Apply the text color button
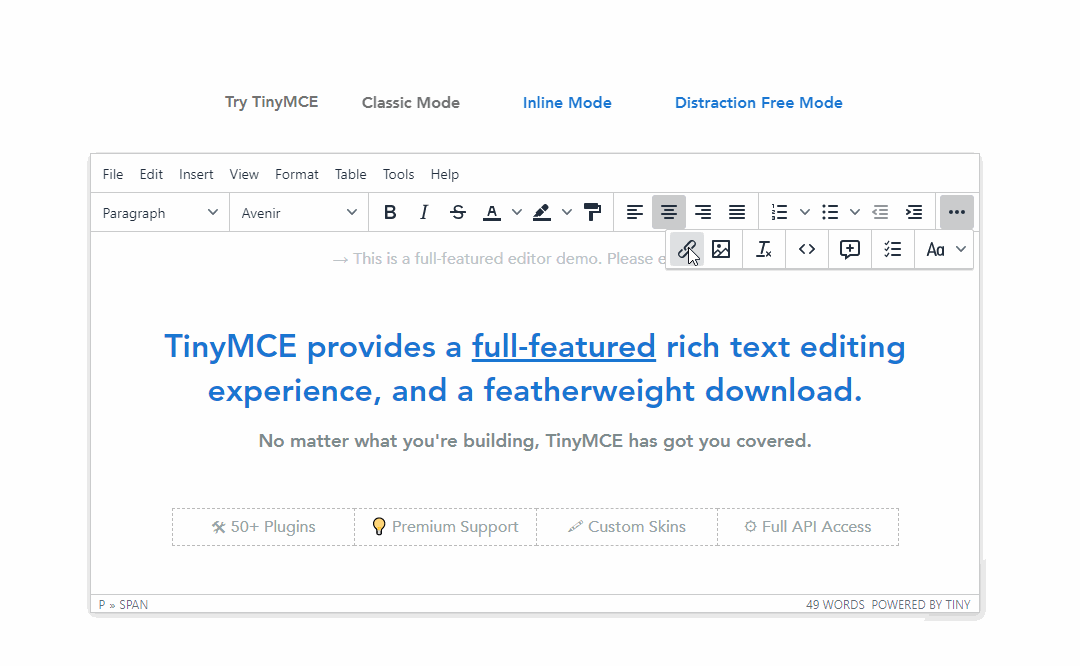1080x666 pixels. pyautogui.click(x=492, y=212)
